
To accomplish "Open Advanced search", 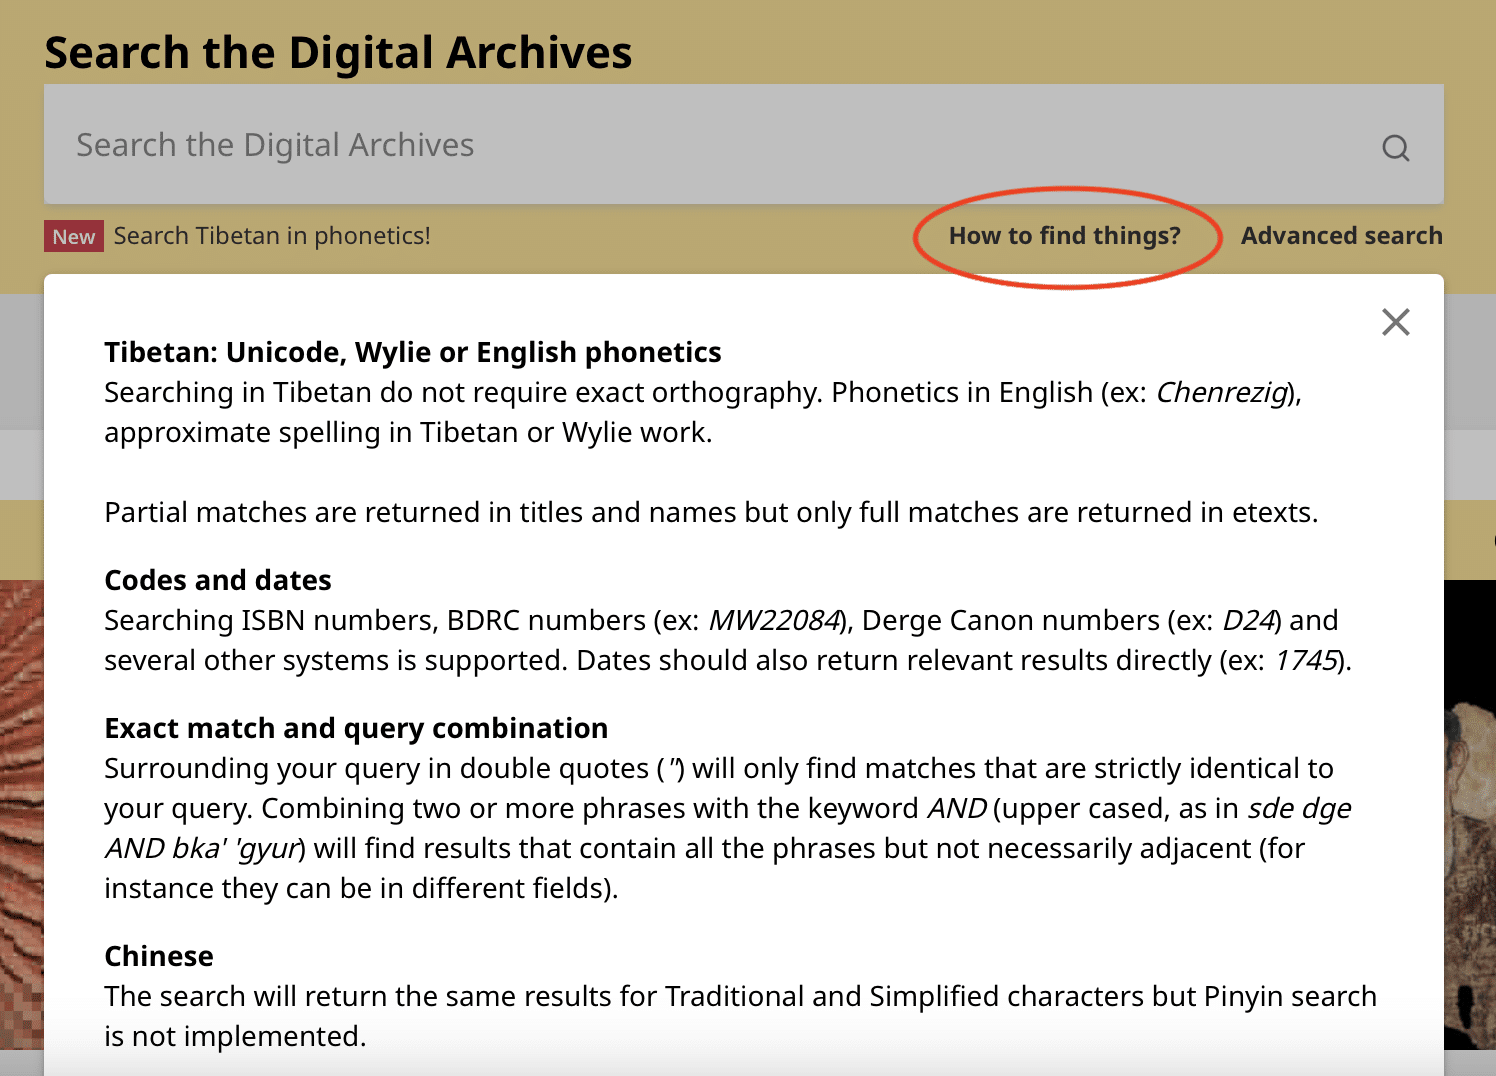I will pos(1341,236).
